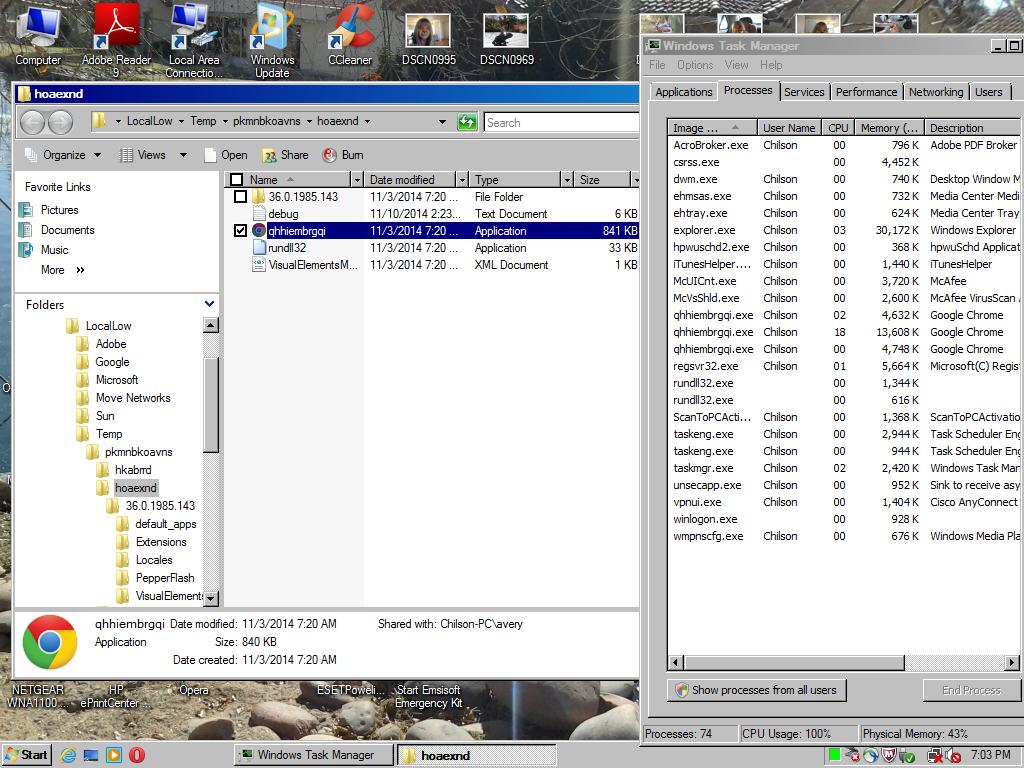Open the Name column filter dropdown
The image size is (1024, 768).
357,180
